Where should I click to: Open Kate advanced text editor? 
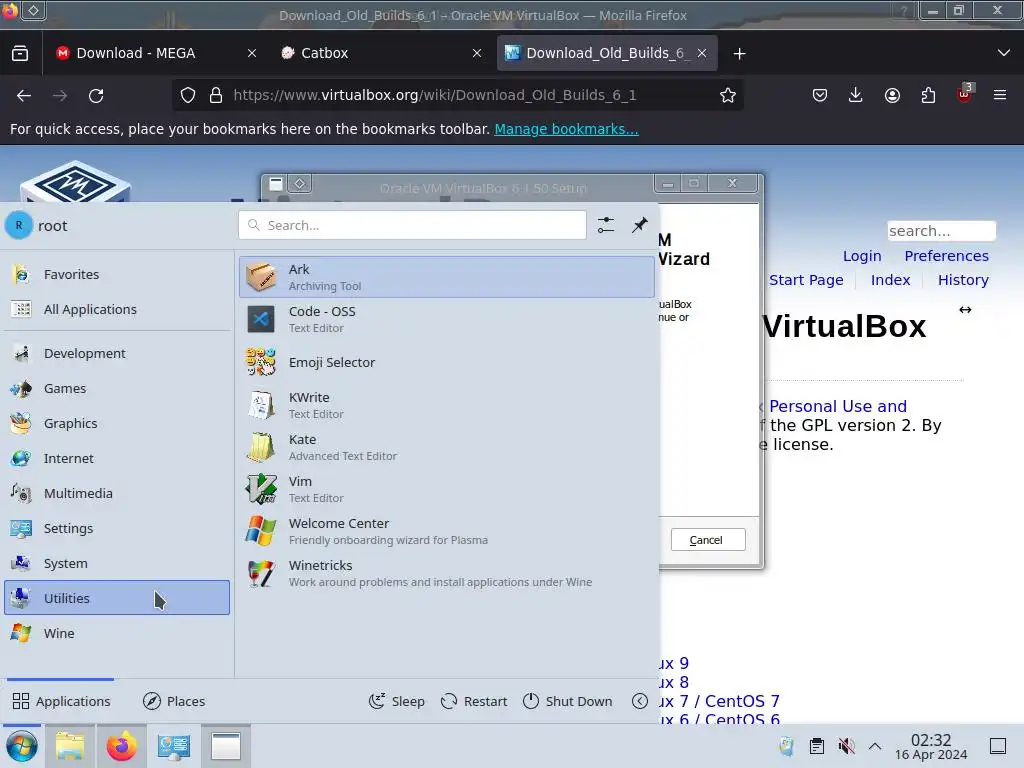tap(447, 447)
